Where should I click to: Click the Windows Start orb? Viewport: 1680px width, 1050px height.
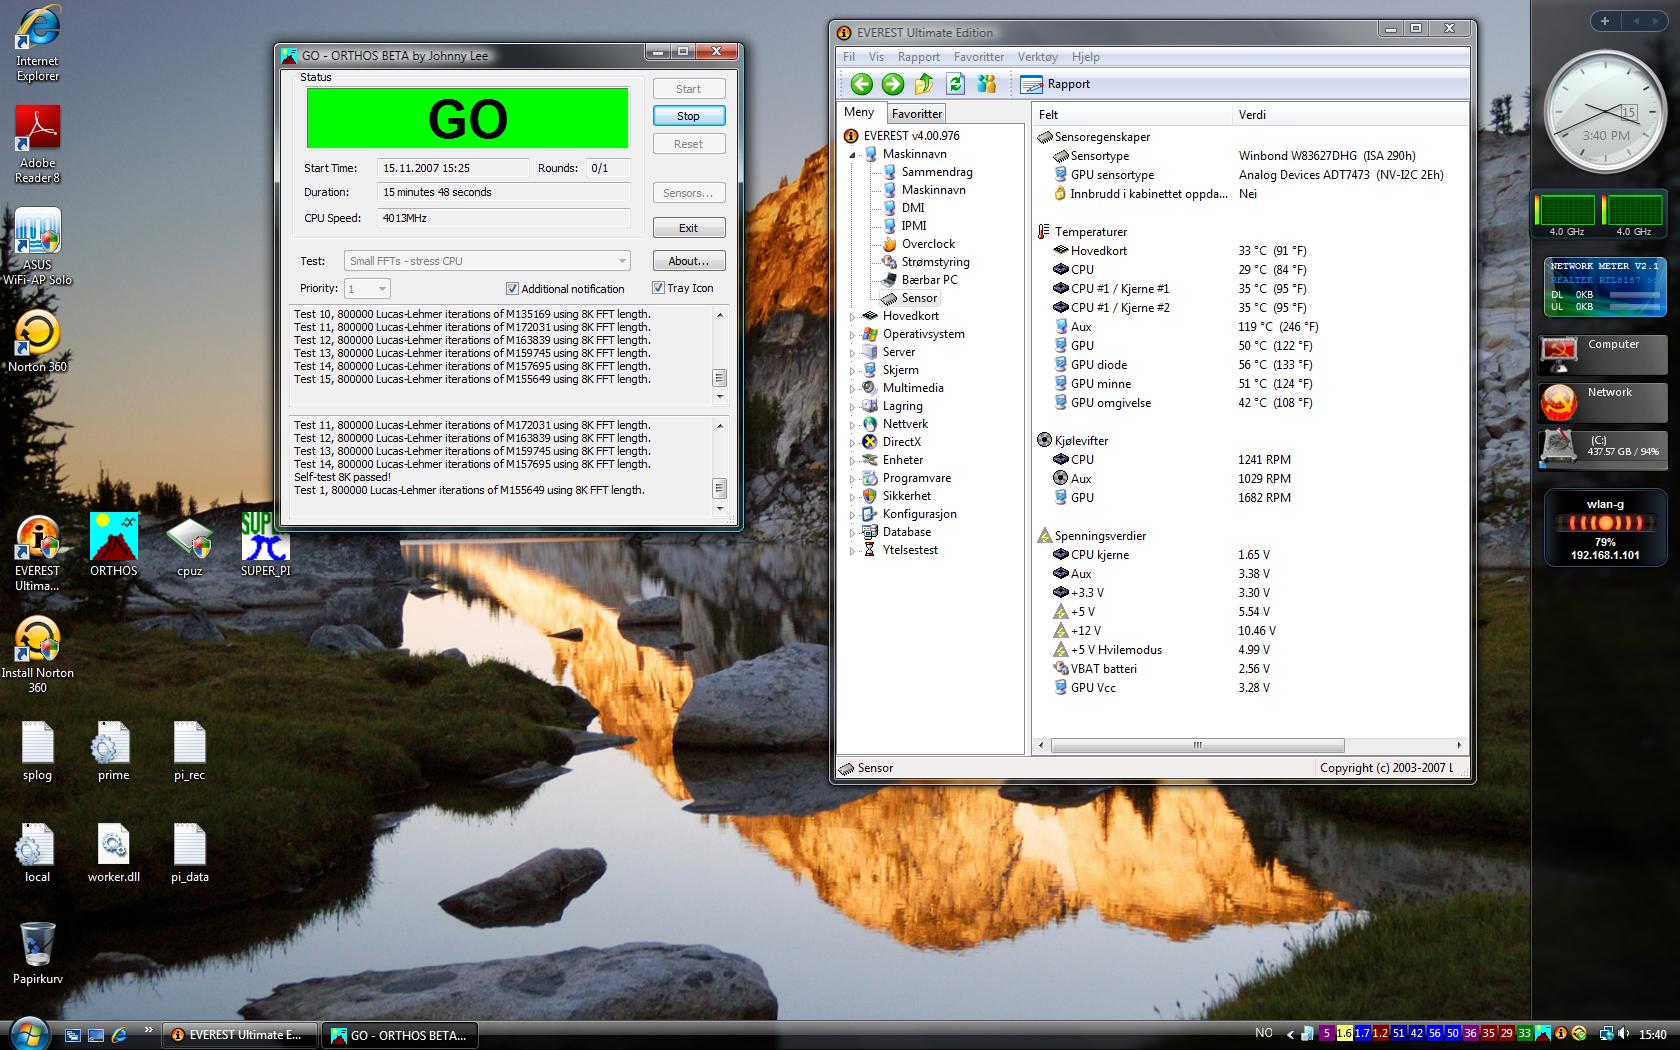pos(28,1033)
